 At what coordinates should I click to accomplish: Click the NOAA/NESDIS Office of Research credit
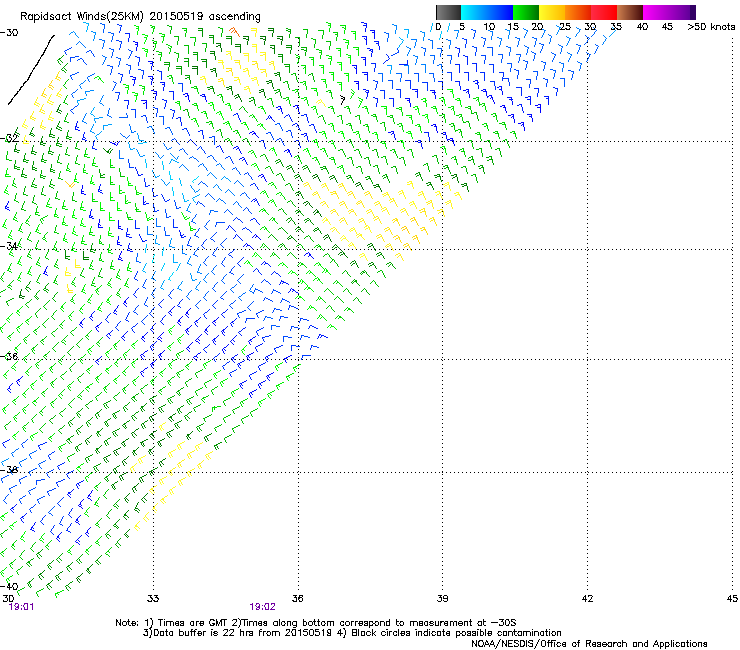[x=589, y=644]
